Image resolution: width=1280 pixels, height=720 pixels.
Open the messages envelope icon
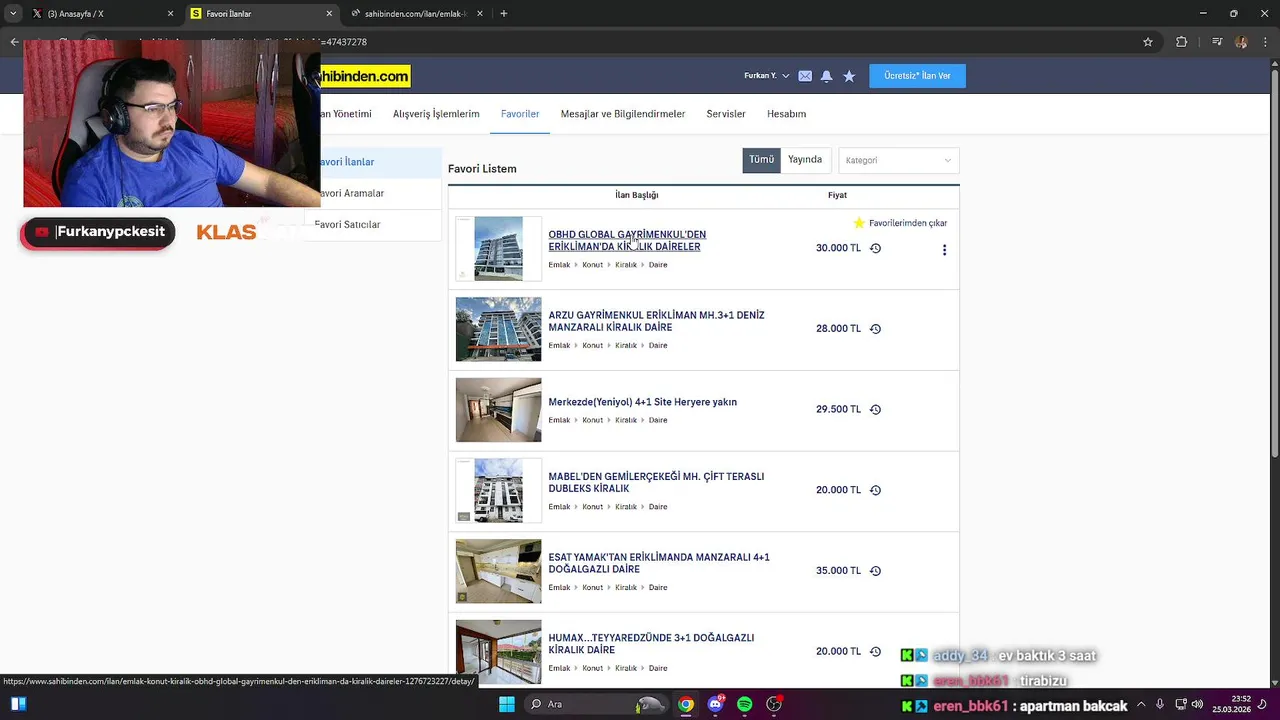(805, 76)
